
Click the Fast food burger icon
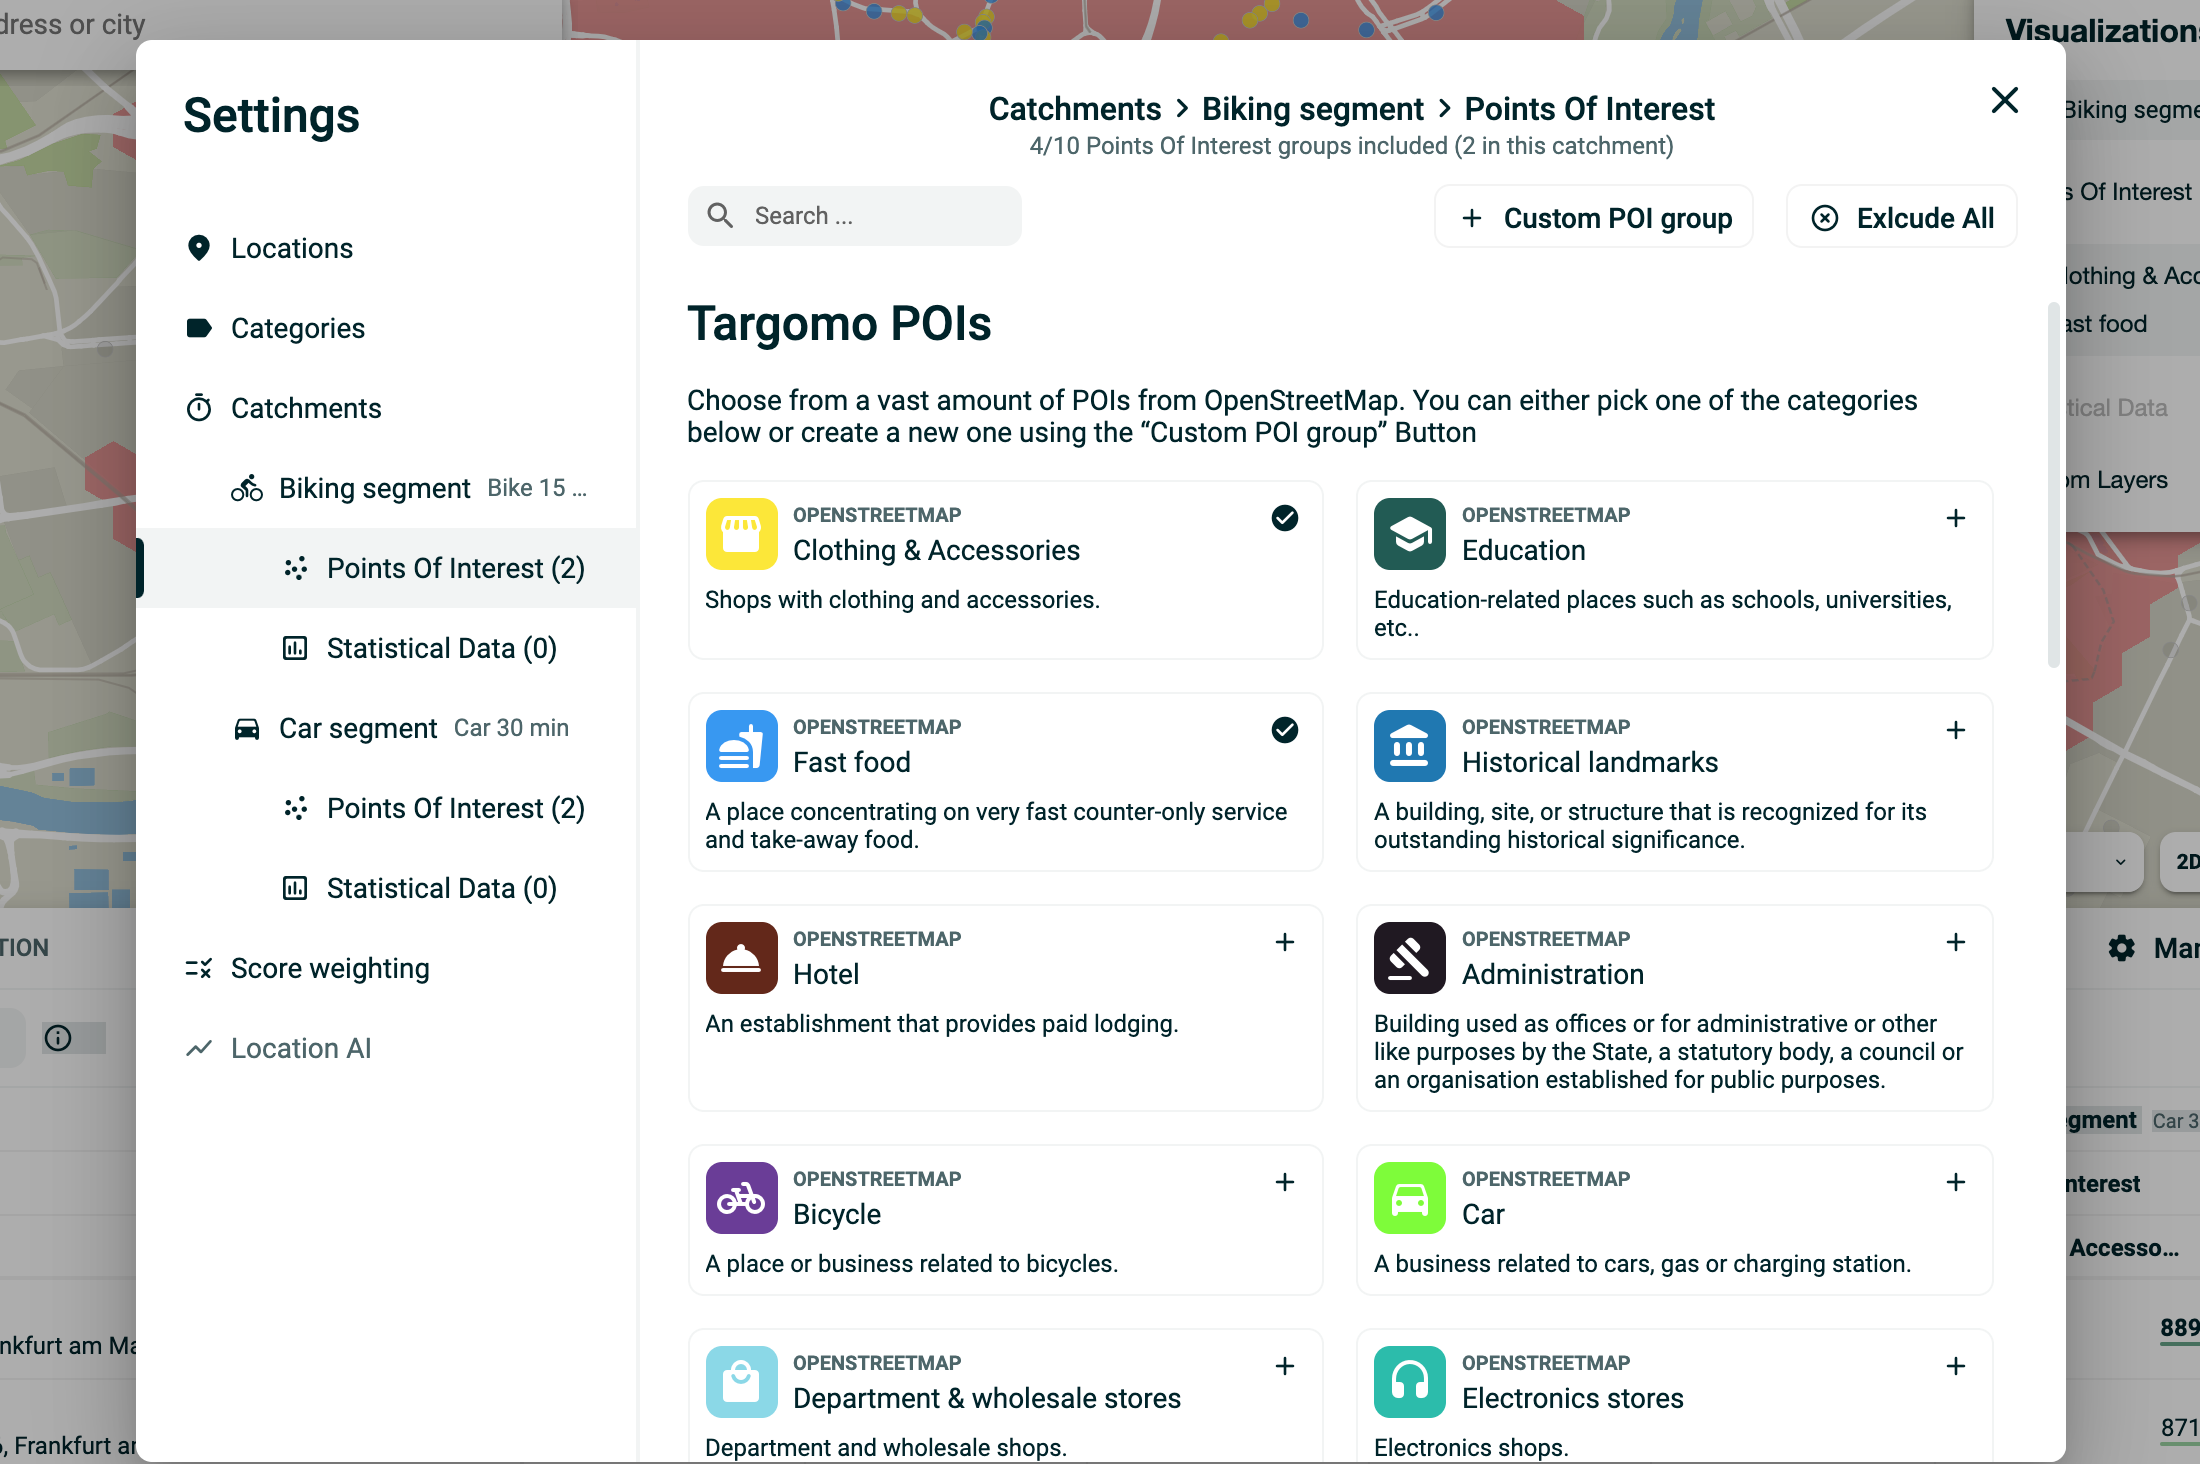pos(741,746)
